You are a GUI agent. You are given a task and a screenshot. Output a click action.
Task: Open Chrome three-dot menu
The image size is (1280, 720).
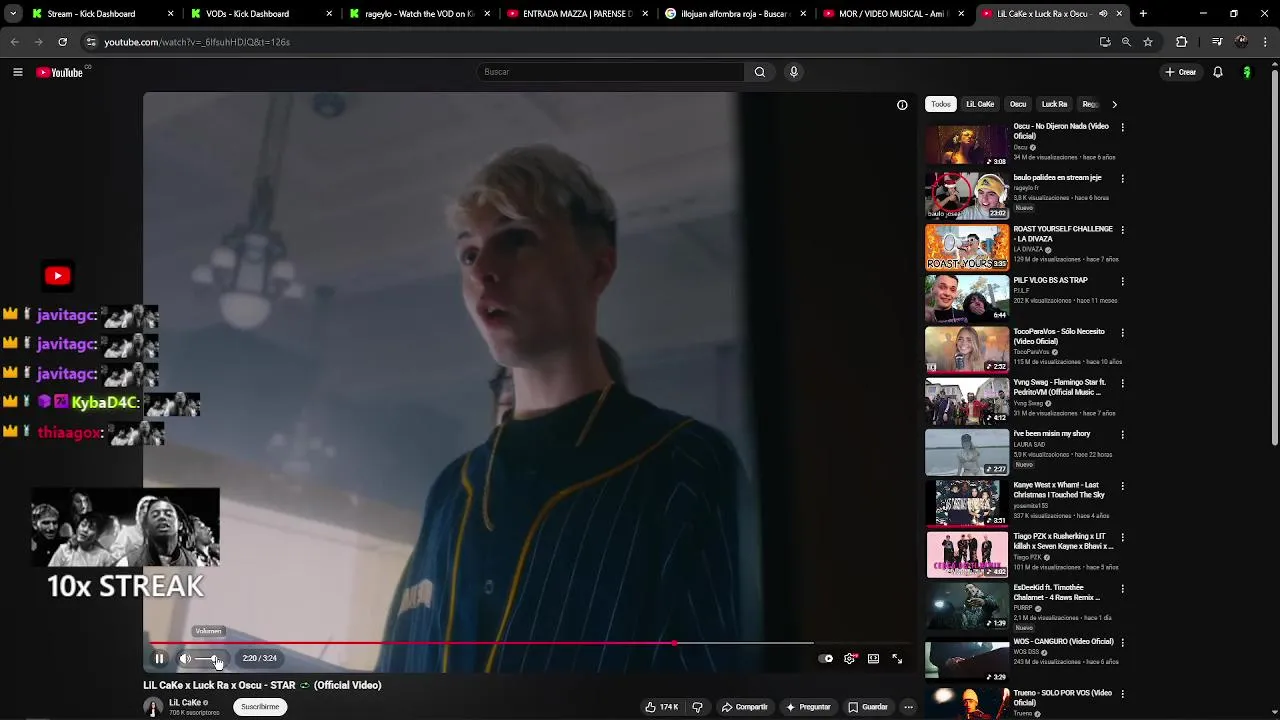(x=1266, y=42)
